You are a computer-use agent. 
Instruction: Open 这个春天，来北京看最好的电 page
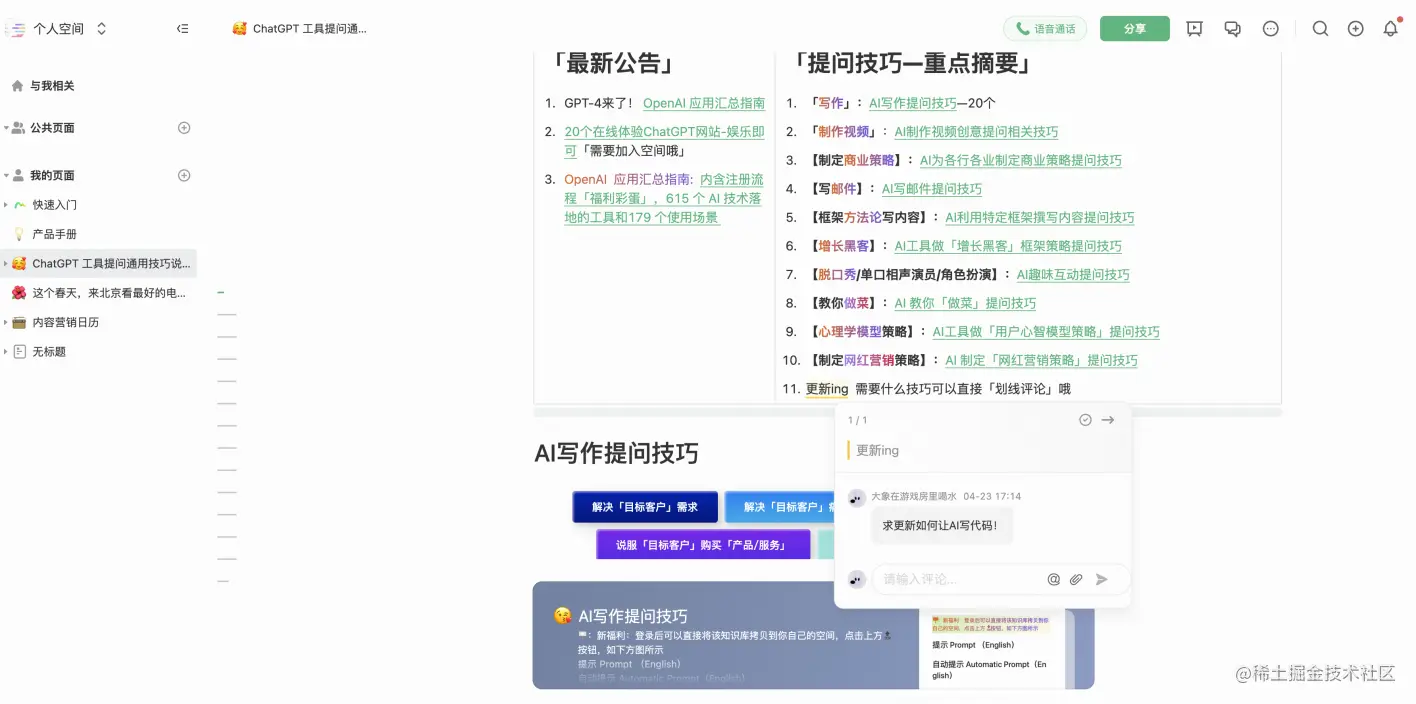tap(108, 293)
